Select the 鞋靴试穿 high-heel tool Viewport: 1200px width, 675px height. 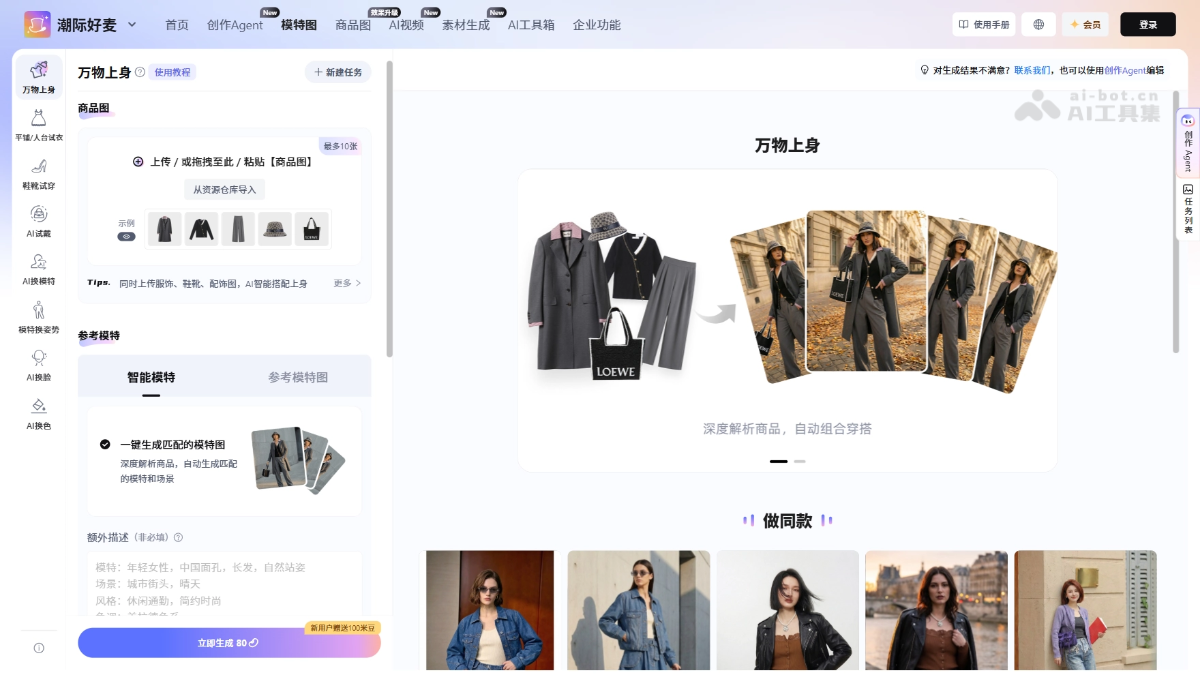(x=38, y=173)
